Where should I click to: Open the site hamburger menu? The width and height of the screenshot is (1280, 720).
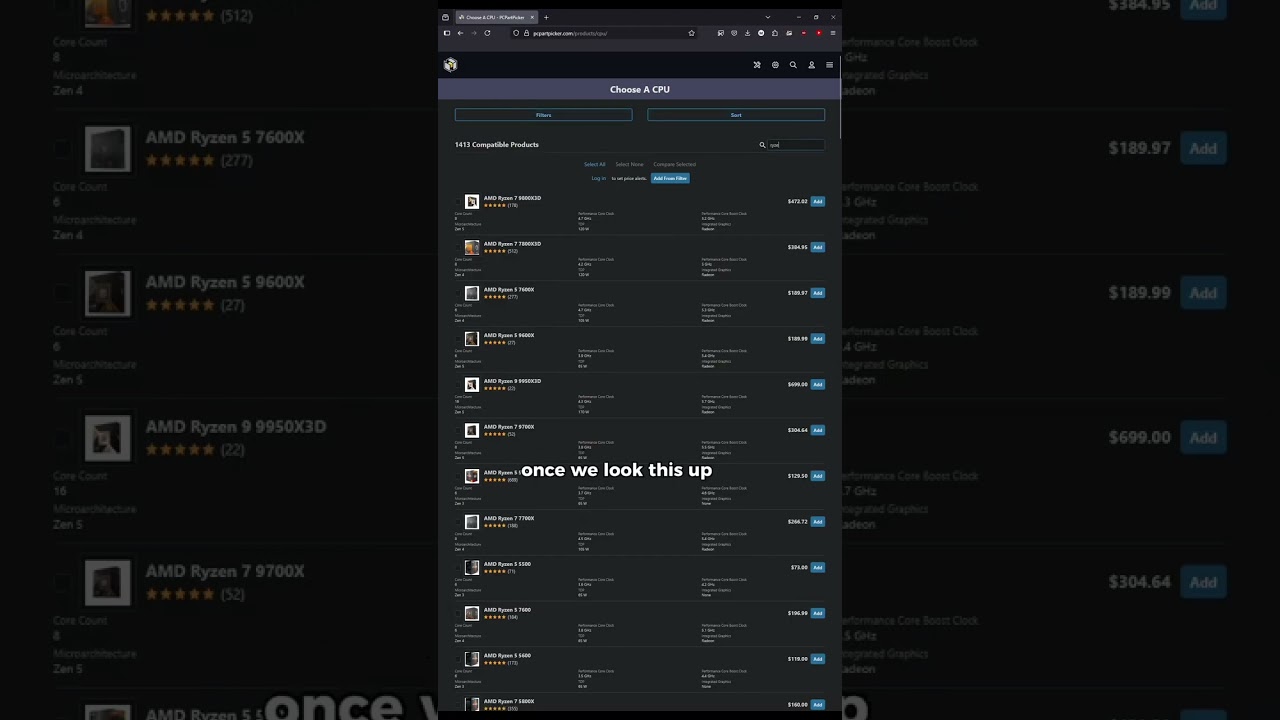tap(829, 65)
